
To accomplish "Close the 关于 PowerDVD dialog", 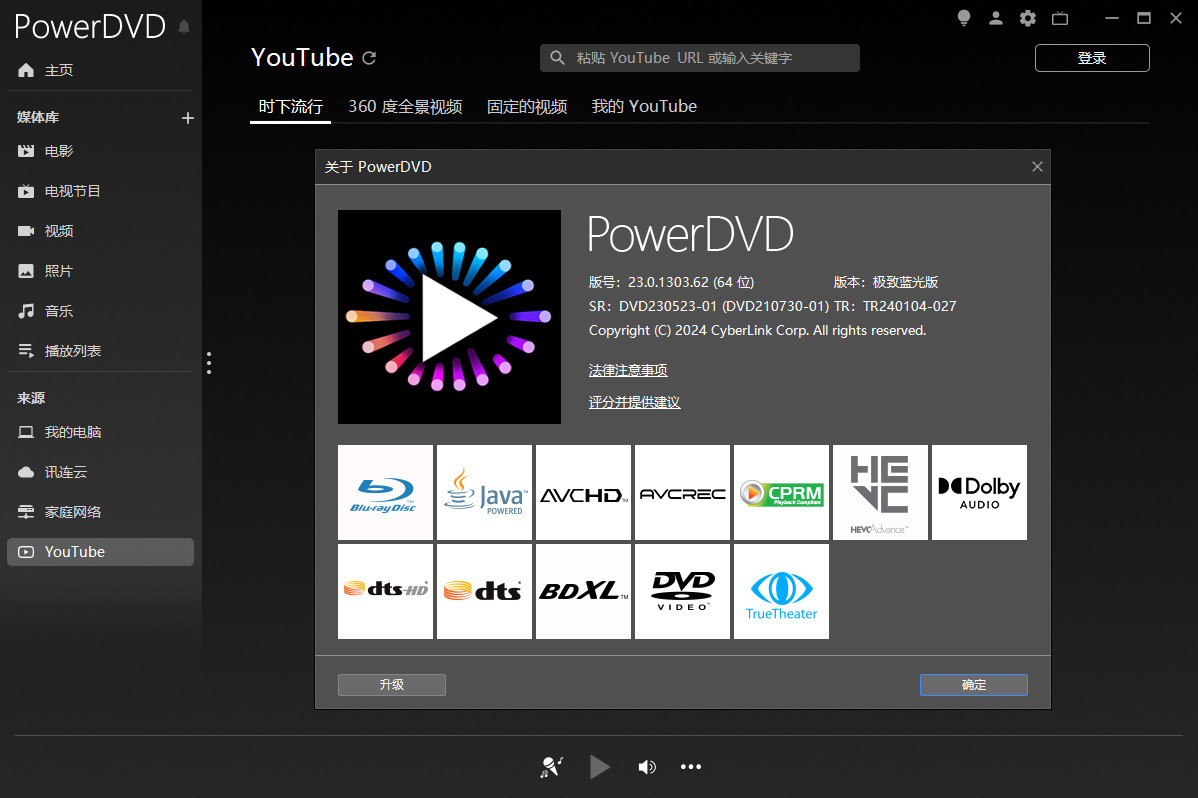I will point(1037,167).
